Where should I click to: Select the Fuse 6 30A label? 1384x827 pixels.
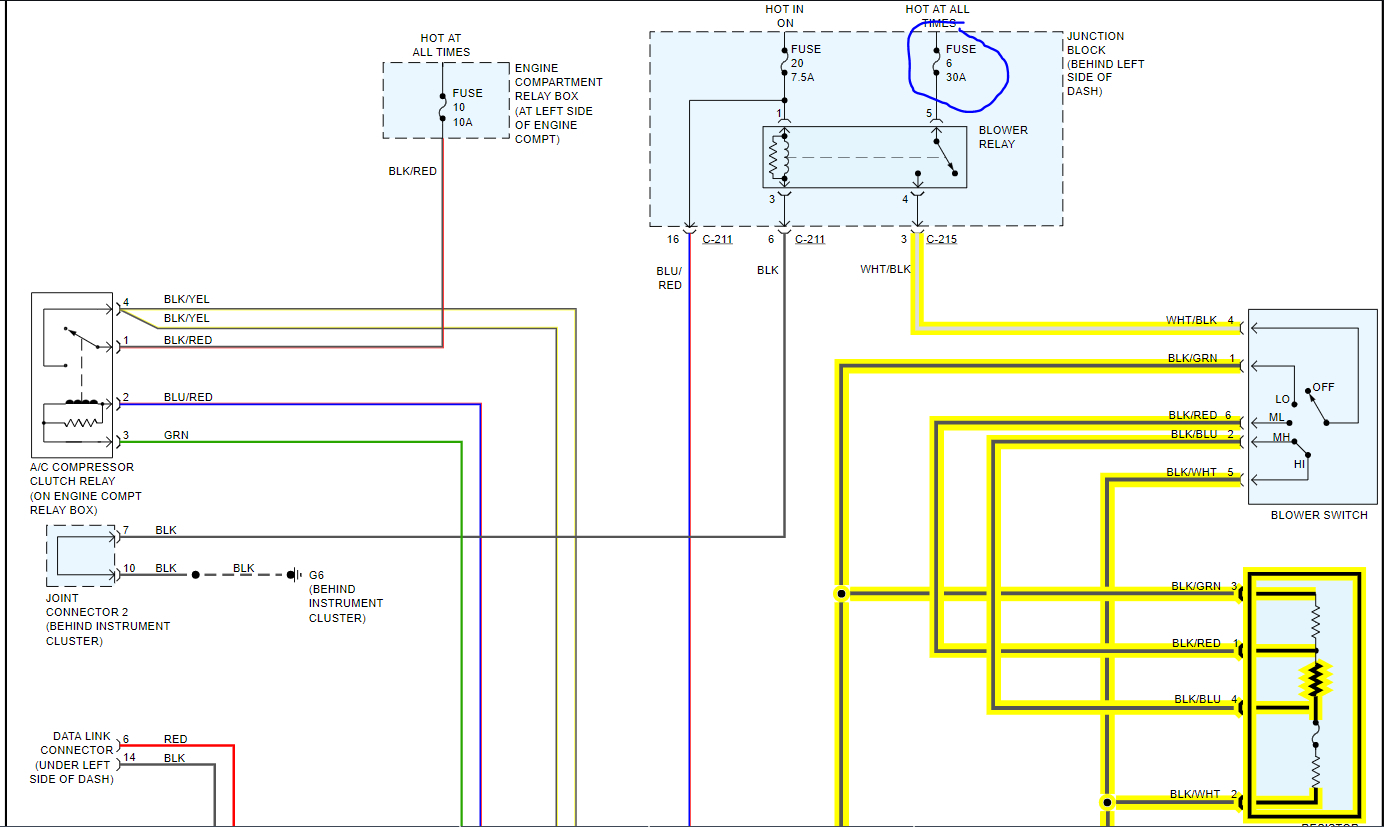961,63
